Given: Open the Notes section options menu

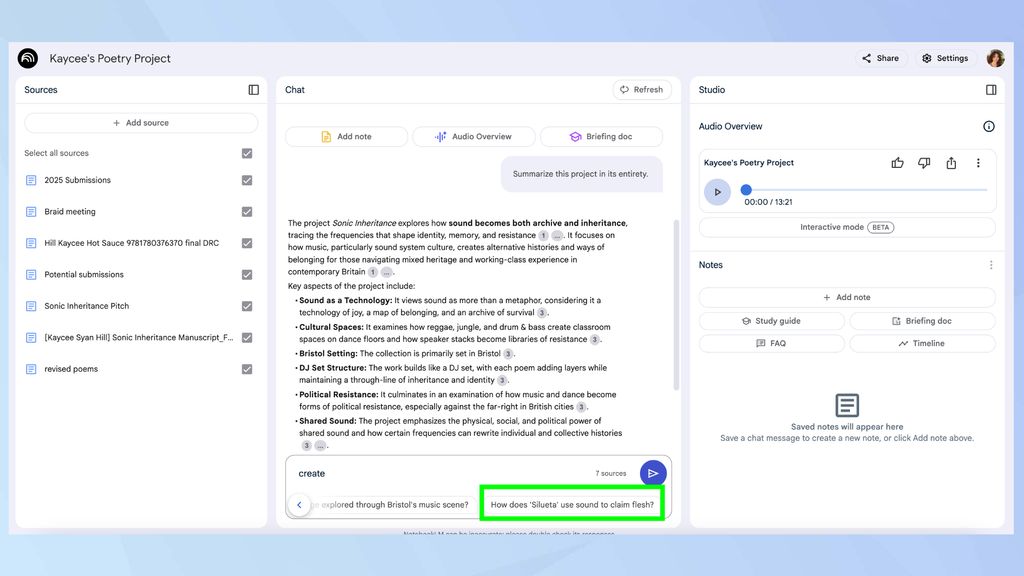Looking at the screenshot, I should (x=991, y=264).
